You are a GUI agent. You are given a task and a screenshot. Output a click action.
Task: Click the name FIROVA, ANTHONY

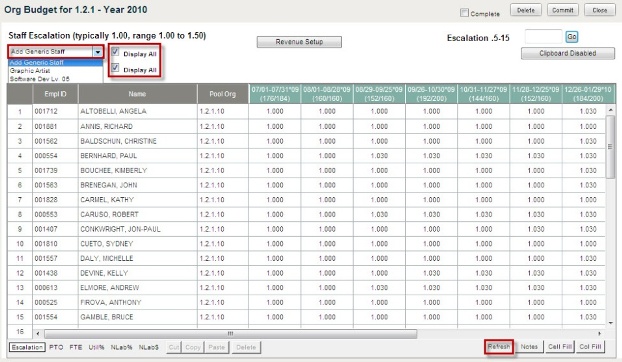pos(111,303)
